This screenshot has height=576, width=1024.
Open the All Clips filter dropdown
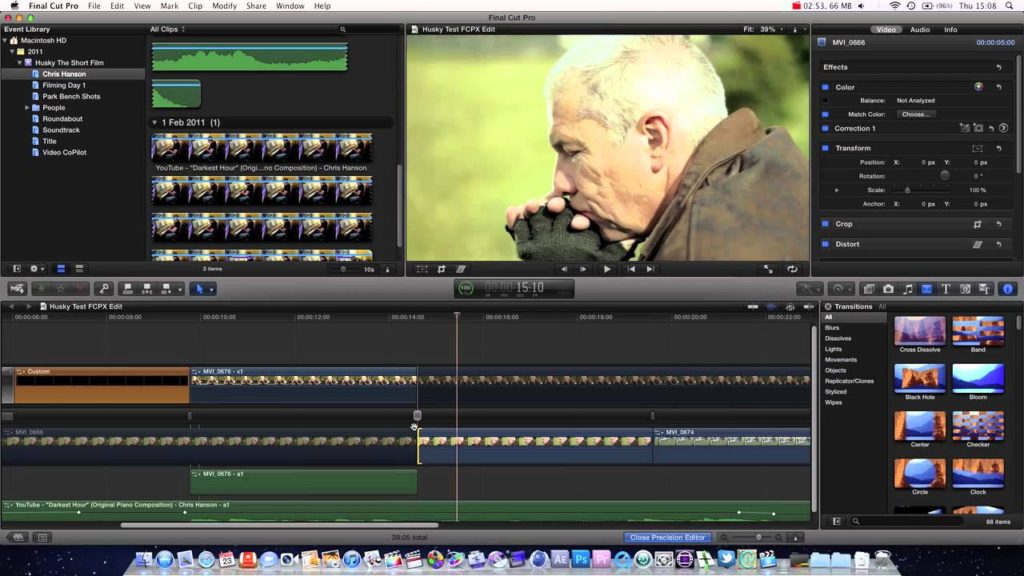tap(167, 29)
